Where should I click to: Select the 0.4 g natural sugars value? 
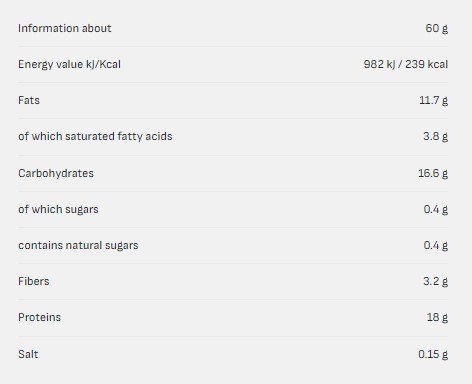(436, 245)
